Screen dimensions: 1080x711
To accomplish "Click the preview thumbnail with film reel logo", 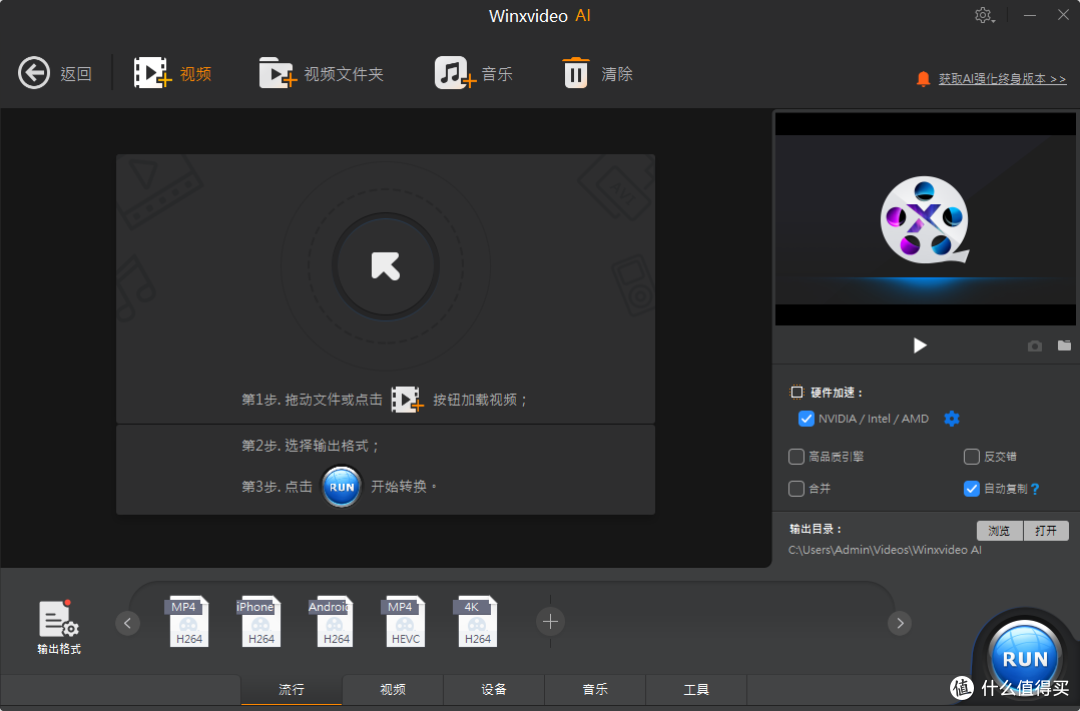I will point(925,219).
